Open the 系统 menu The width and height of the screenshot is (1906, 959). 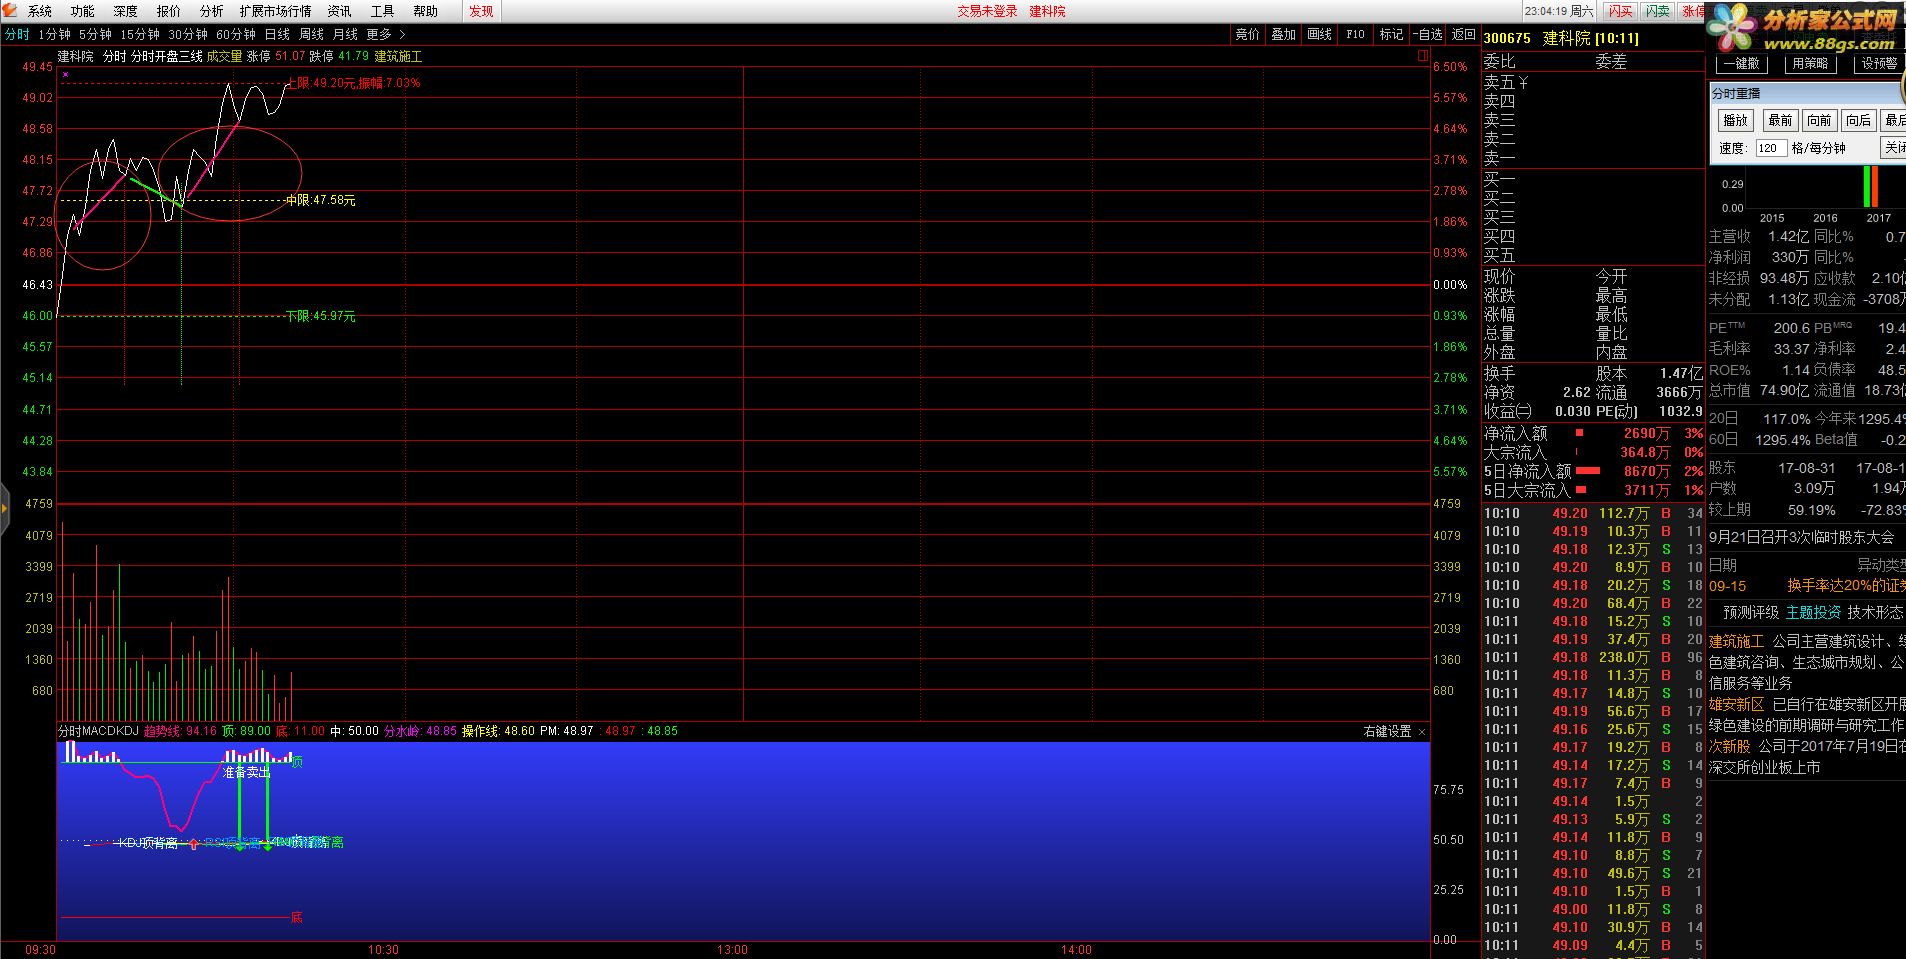pos(40,11)
